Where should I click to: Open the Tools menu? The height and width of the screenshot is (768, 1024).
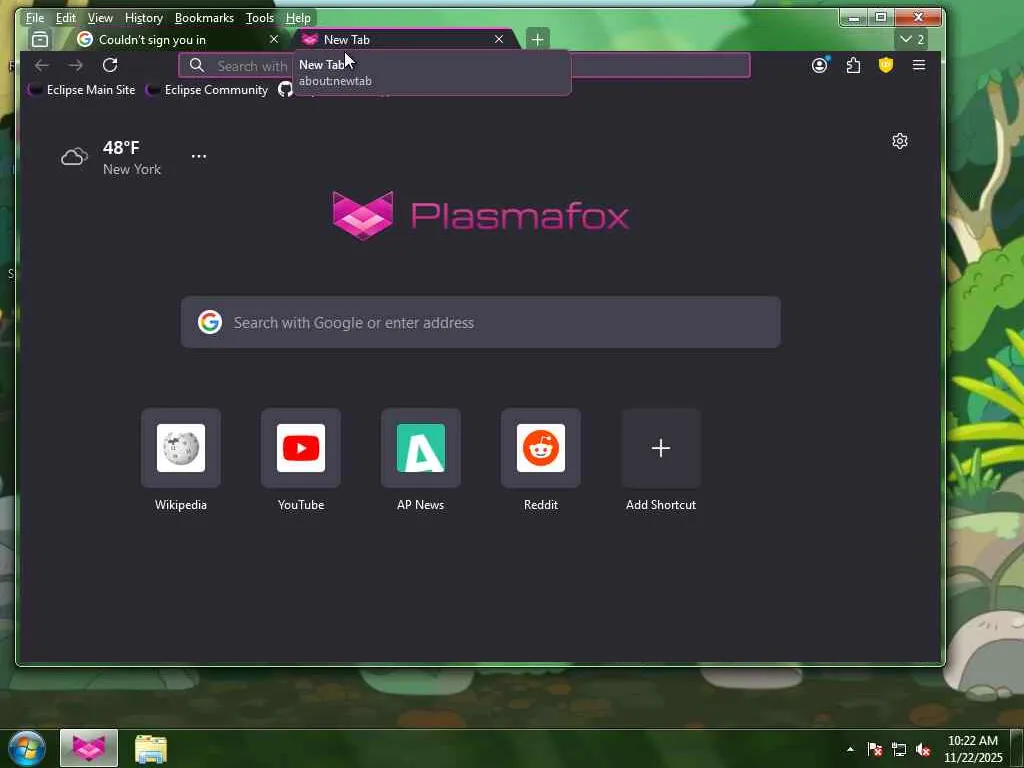pos(259,18)
